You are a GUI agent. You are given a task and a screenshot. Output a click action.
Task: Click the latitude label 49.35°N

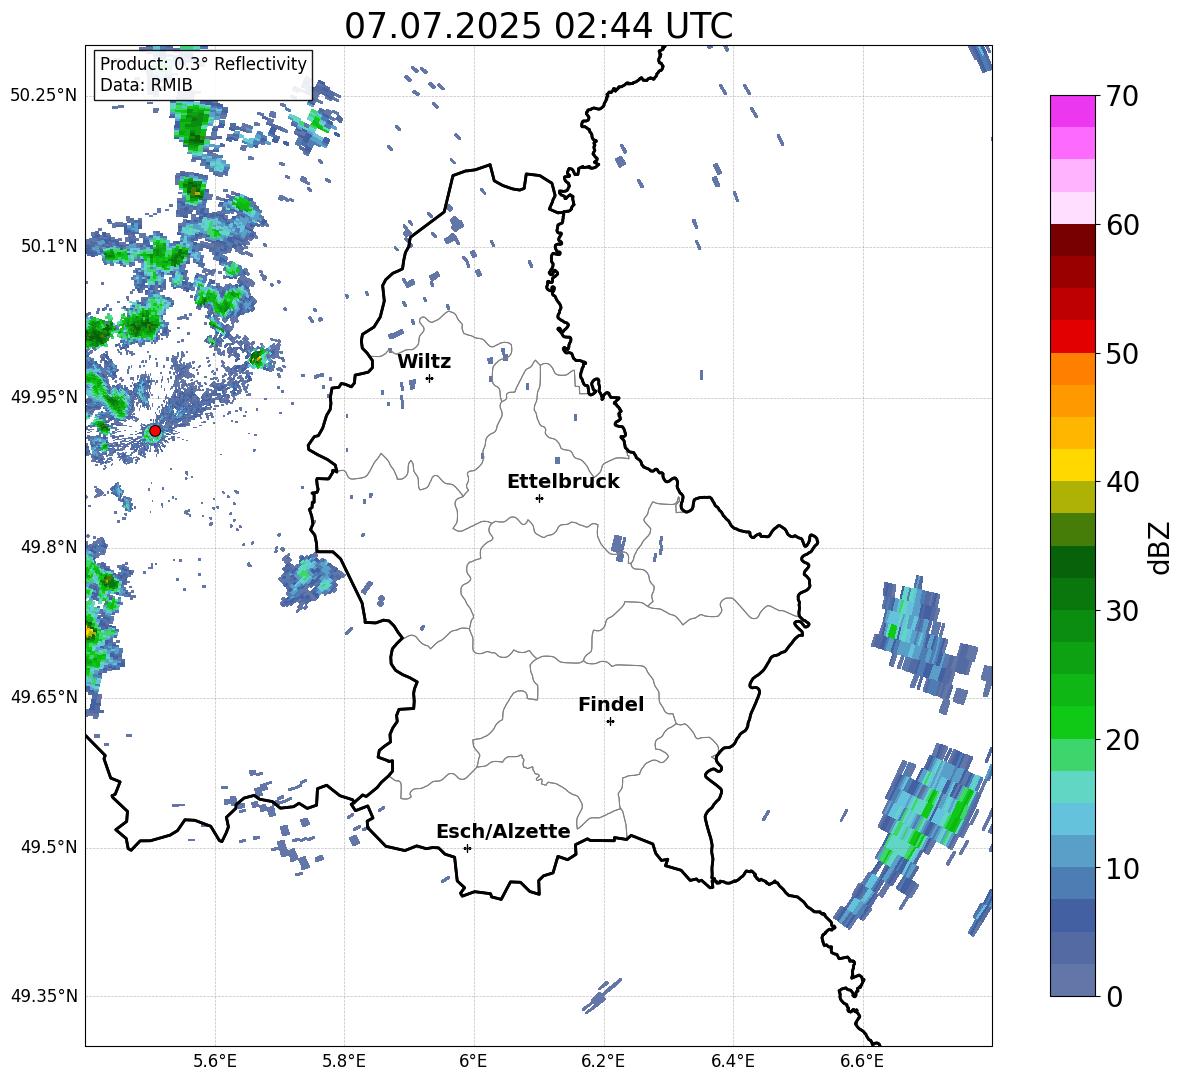[x=44, y=996]
